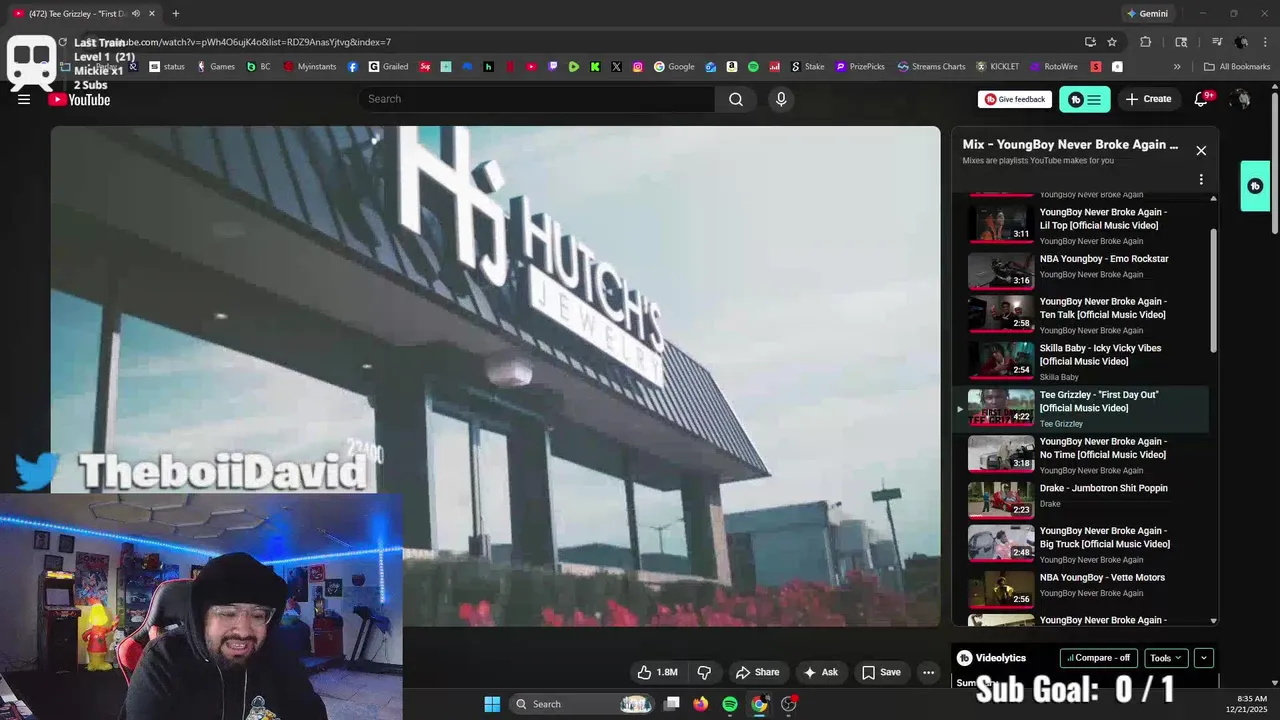Click the Windows taskbar search box
The width and height of the screenshot is (1280, 720).
pos(581,704)
